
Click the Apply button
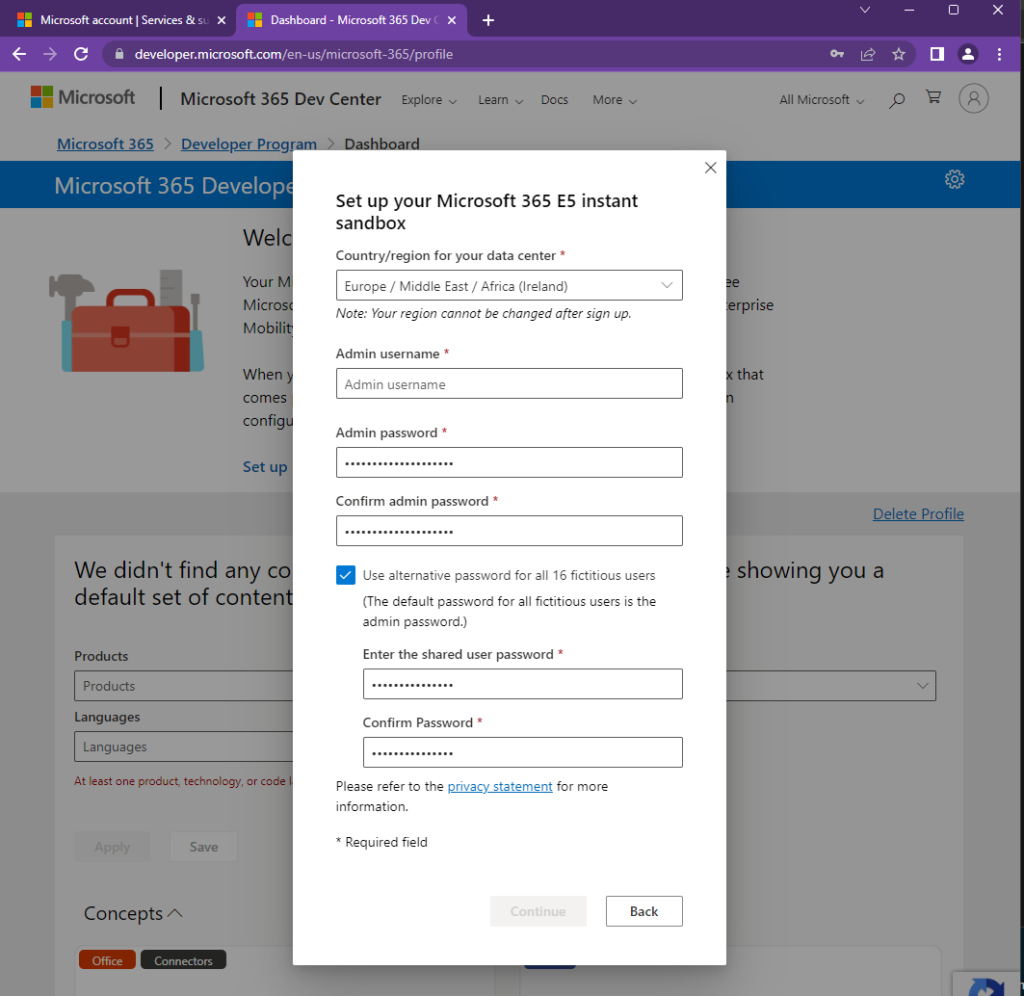pos(112,846)
